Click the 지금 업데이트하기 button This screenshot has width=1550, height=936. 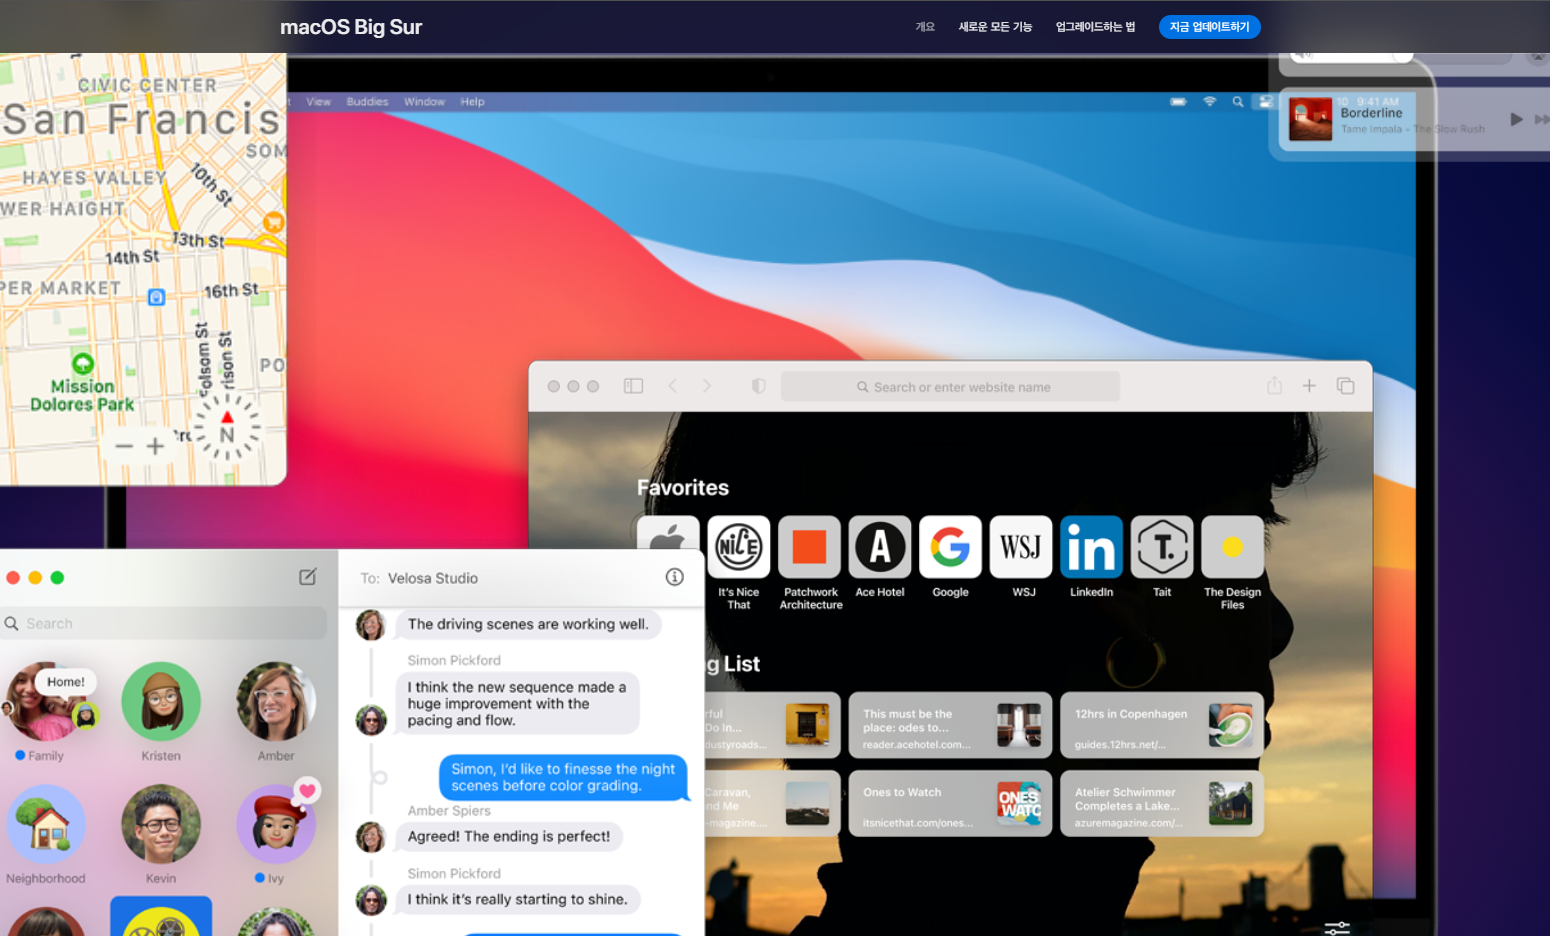click(1209, 27)
